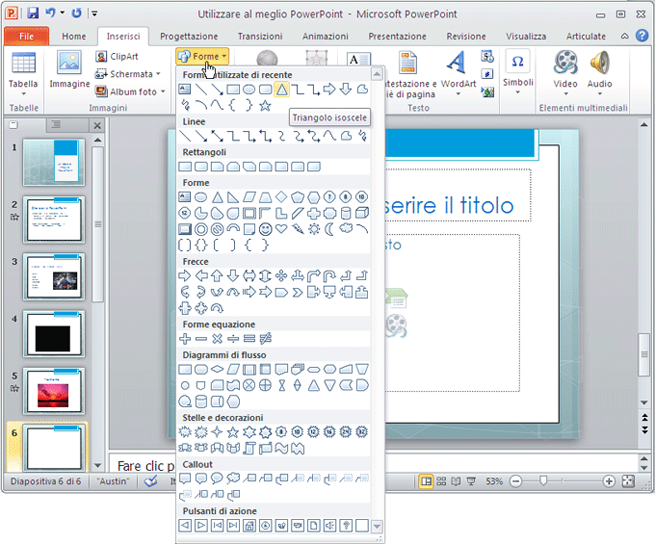
Task: Choose the first rectangle in Rettangoli
Action: click(x=185, y=167)
